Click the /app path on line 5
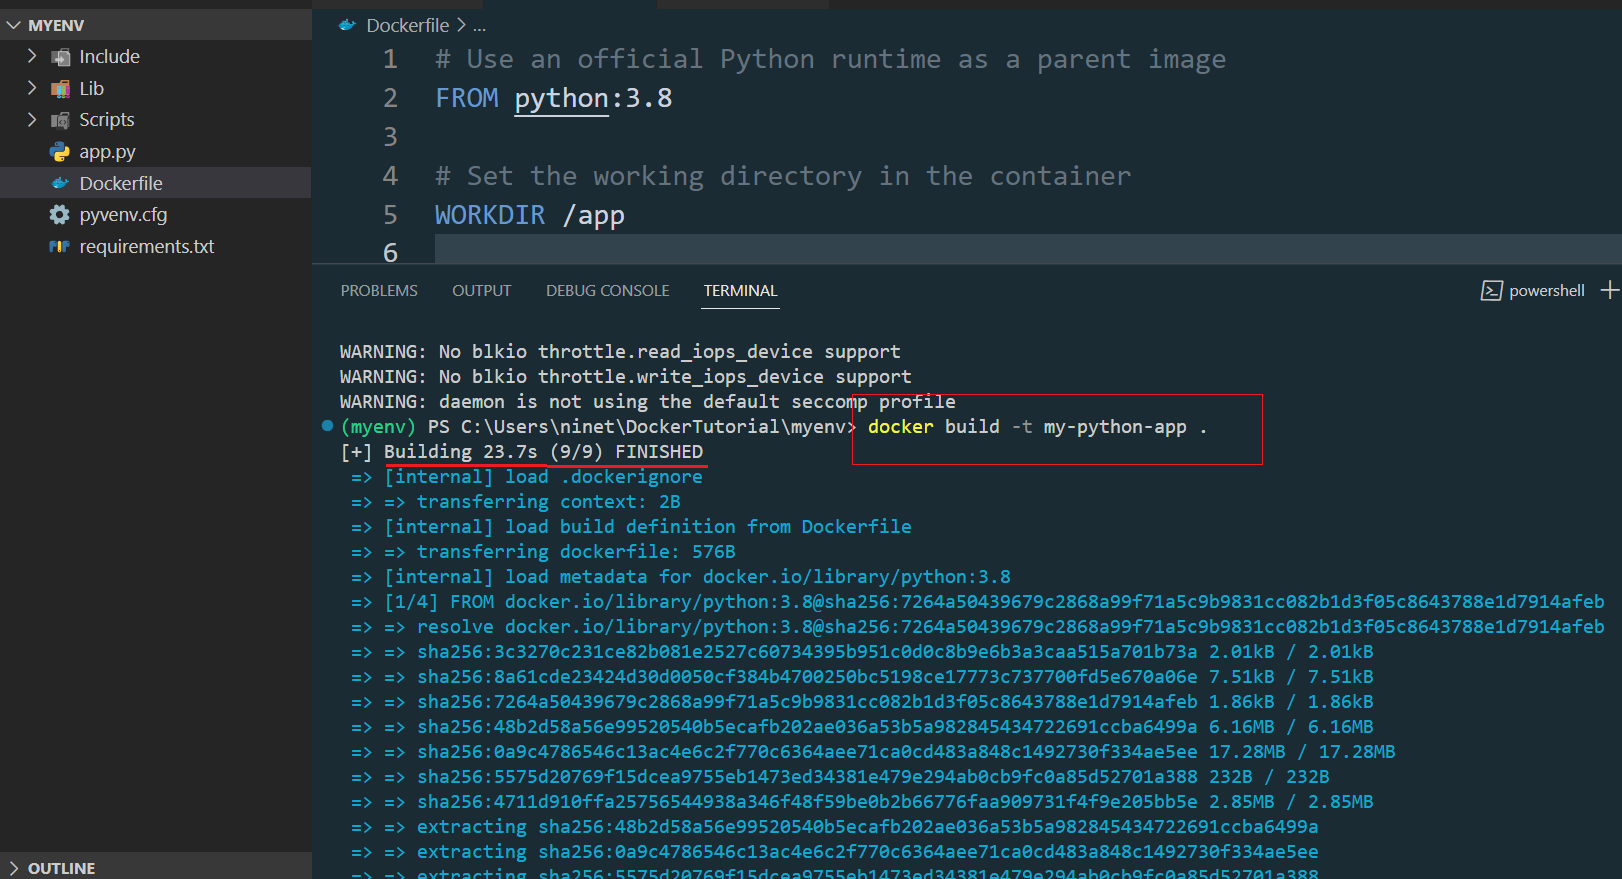 pos(594,215)
